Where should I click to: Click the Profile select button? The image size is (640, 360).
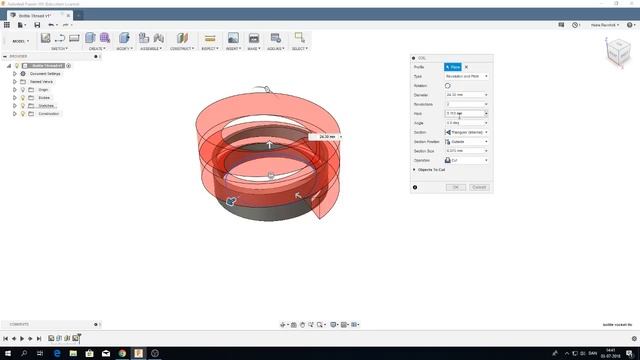tap(453, 67)
